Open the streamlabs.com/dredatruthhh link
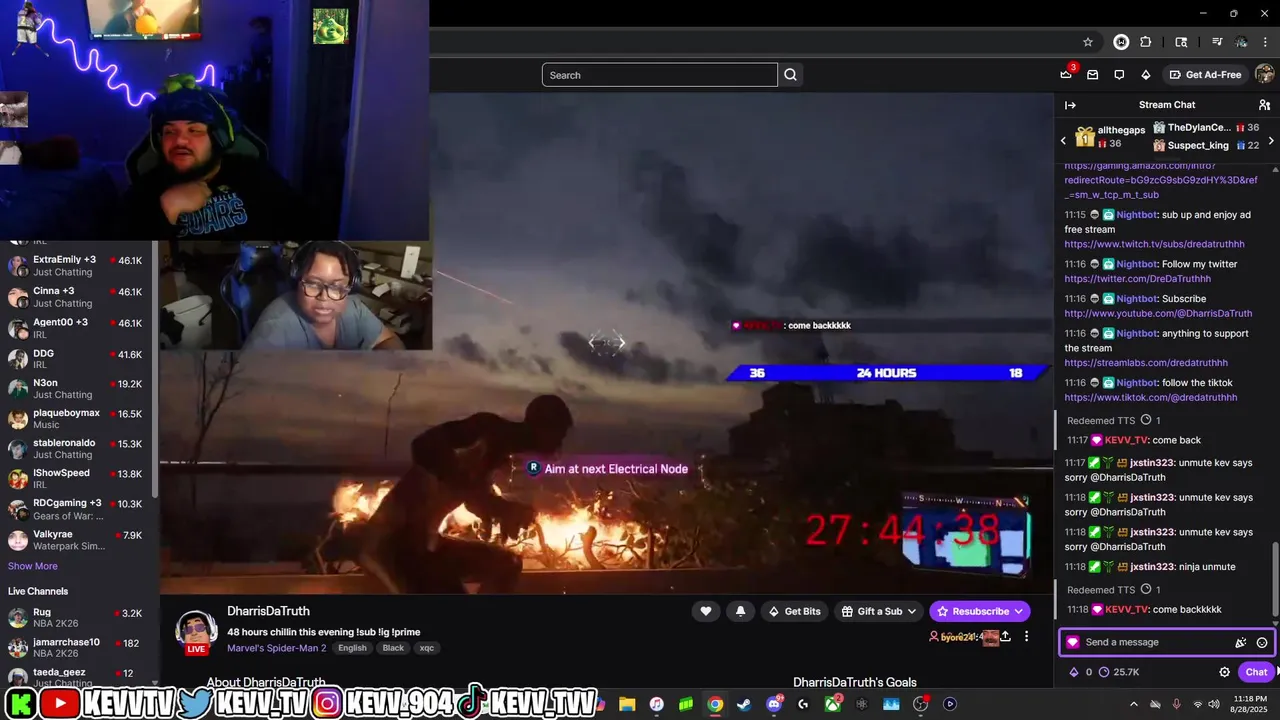This screenshot has height=720, width=1280. tap(1146, 363)
